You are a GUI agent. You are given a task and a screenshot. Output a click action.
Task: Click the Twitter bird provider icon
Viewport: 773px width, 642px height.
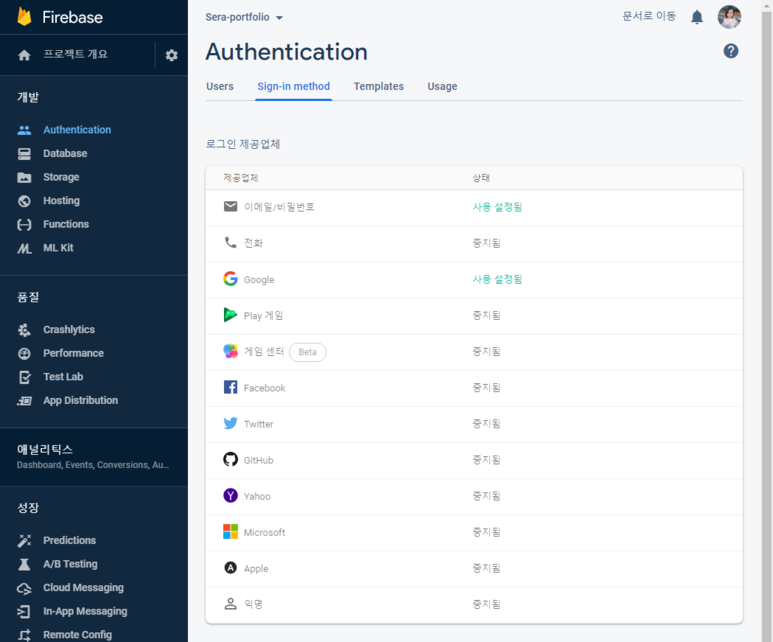pos(230,423)
